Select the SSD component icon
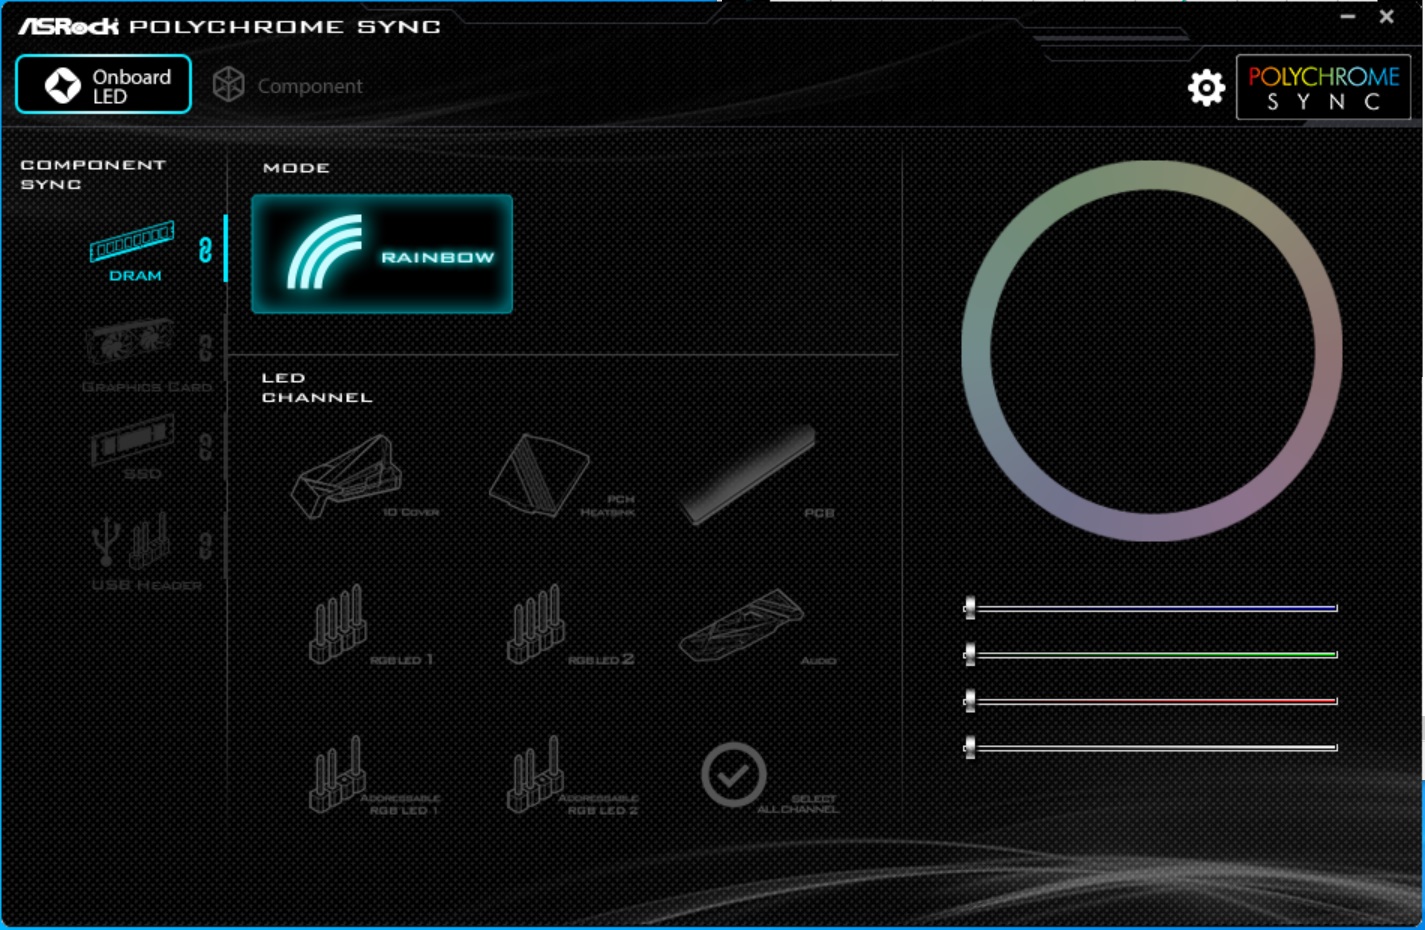1425x930 pixels. [x=132, y=441]
